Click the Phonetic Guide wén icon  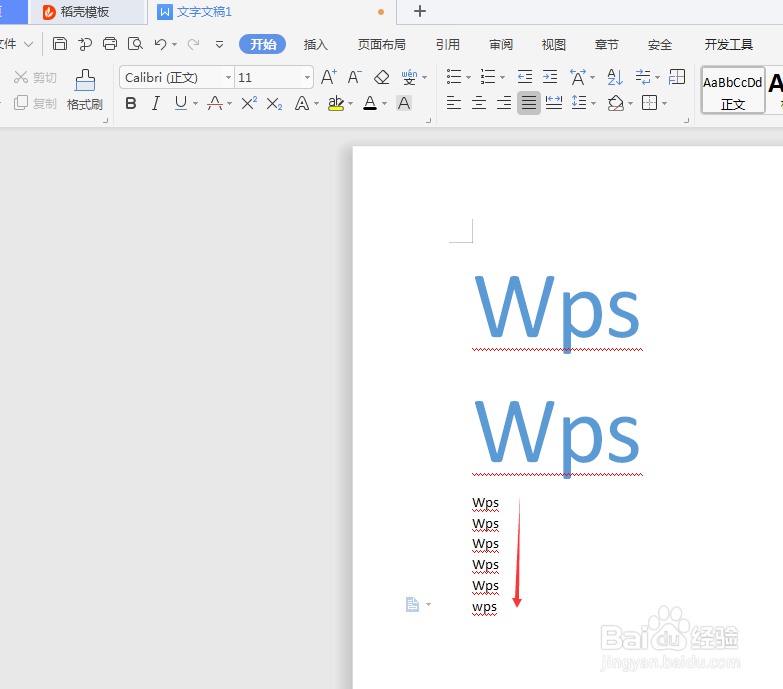click(409, 77)
